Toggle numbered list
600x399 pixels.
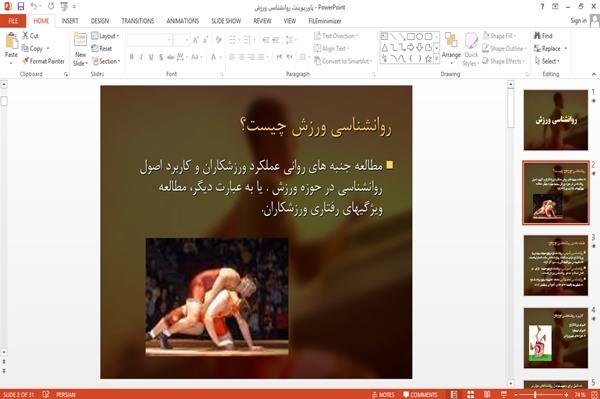pyautogui.click(x=247, y=40)
